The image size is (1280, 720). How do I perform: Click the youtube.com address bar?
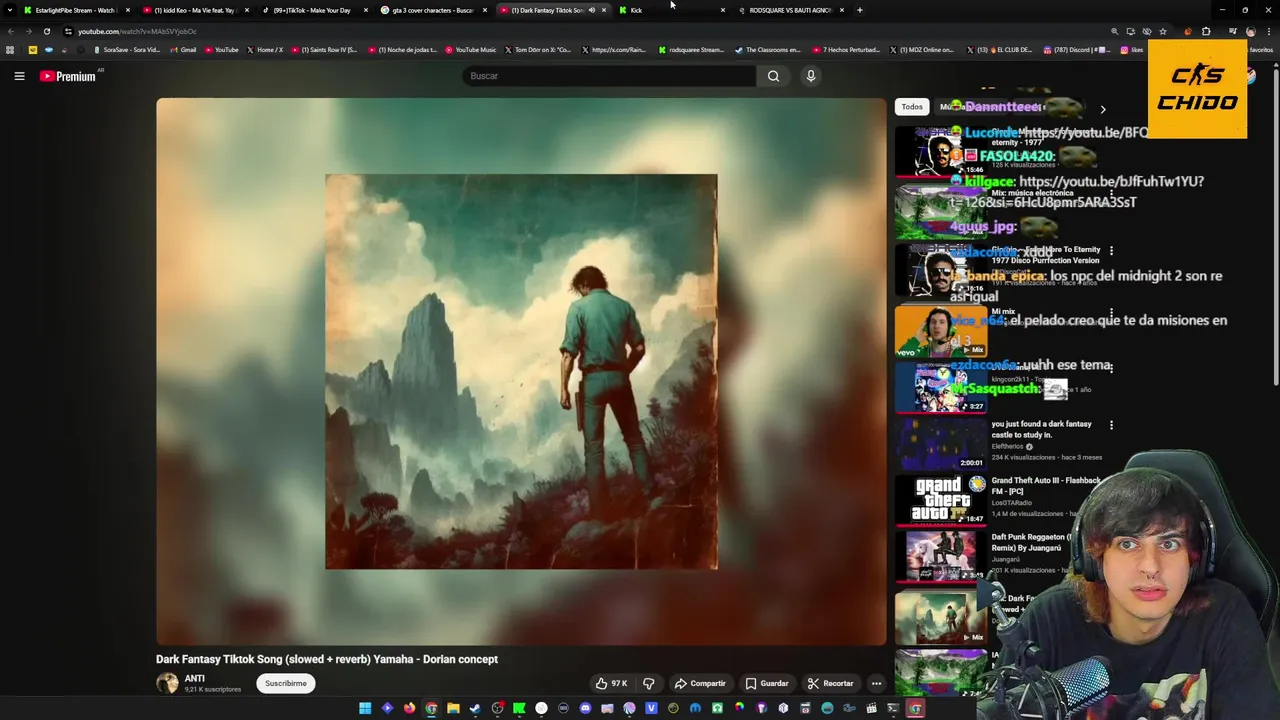[x=580, y=31]
